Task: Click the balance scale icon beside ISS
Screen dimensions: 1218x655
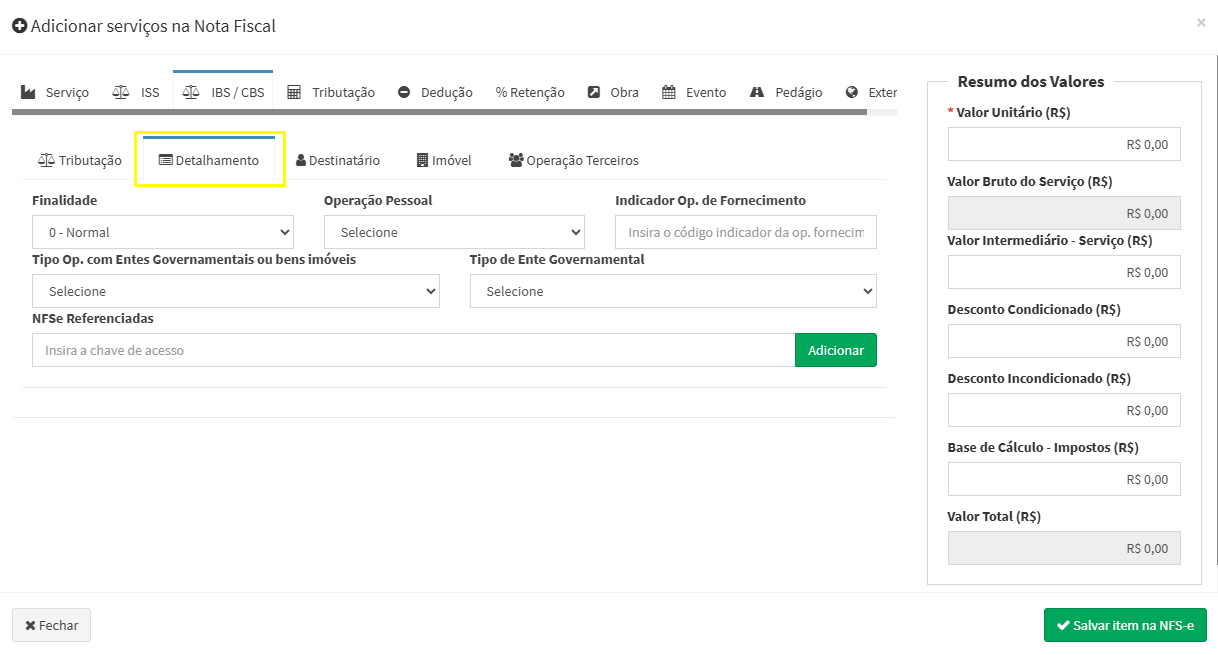Action: point(121,92)
